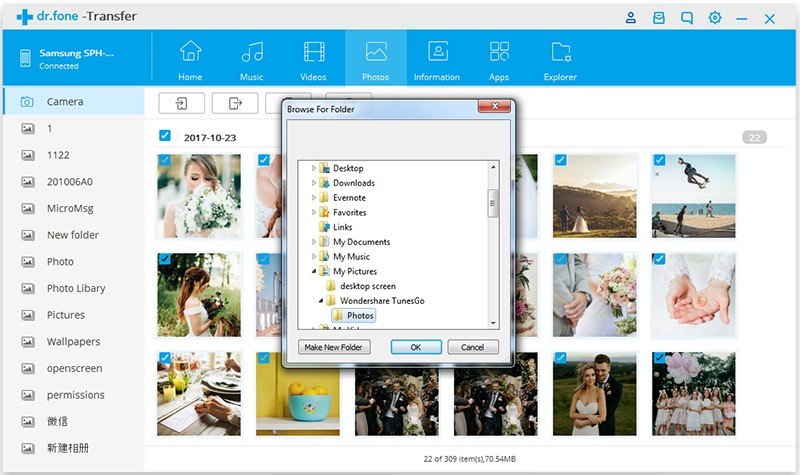
Task: Open the Information tab
Action: 437,58
